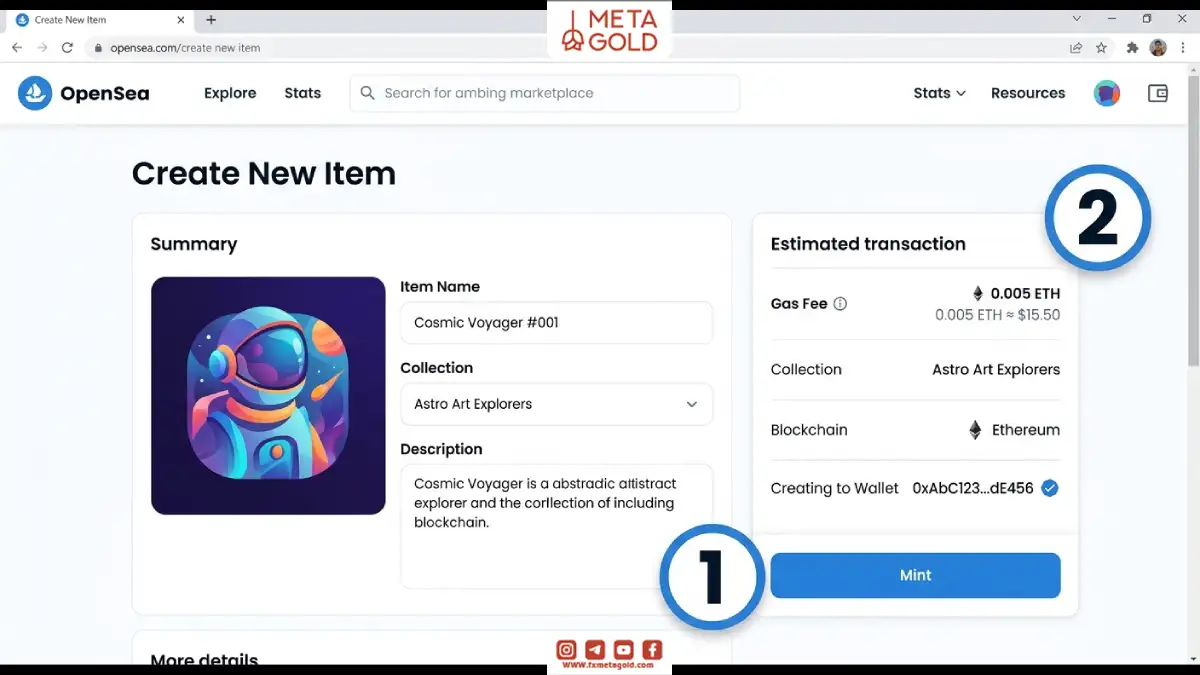Expand the Stats dropdown on the right
The width and height of the screenshot is (1200, 675).
(x=939, y=93)
